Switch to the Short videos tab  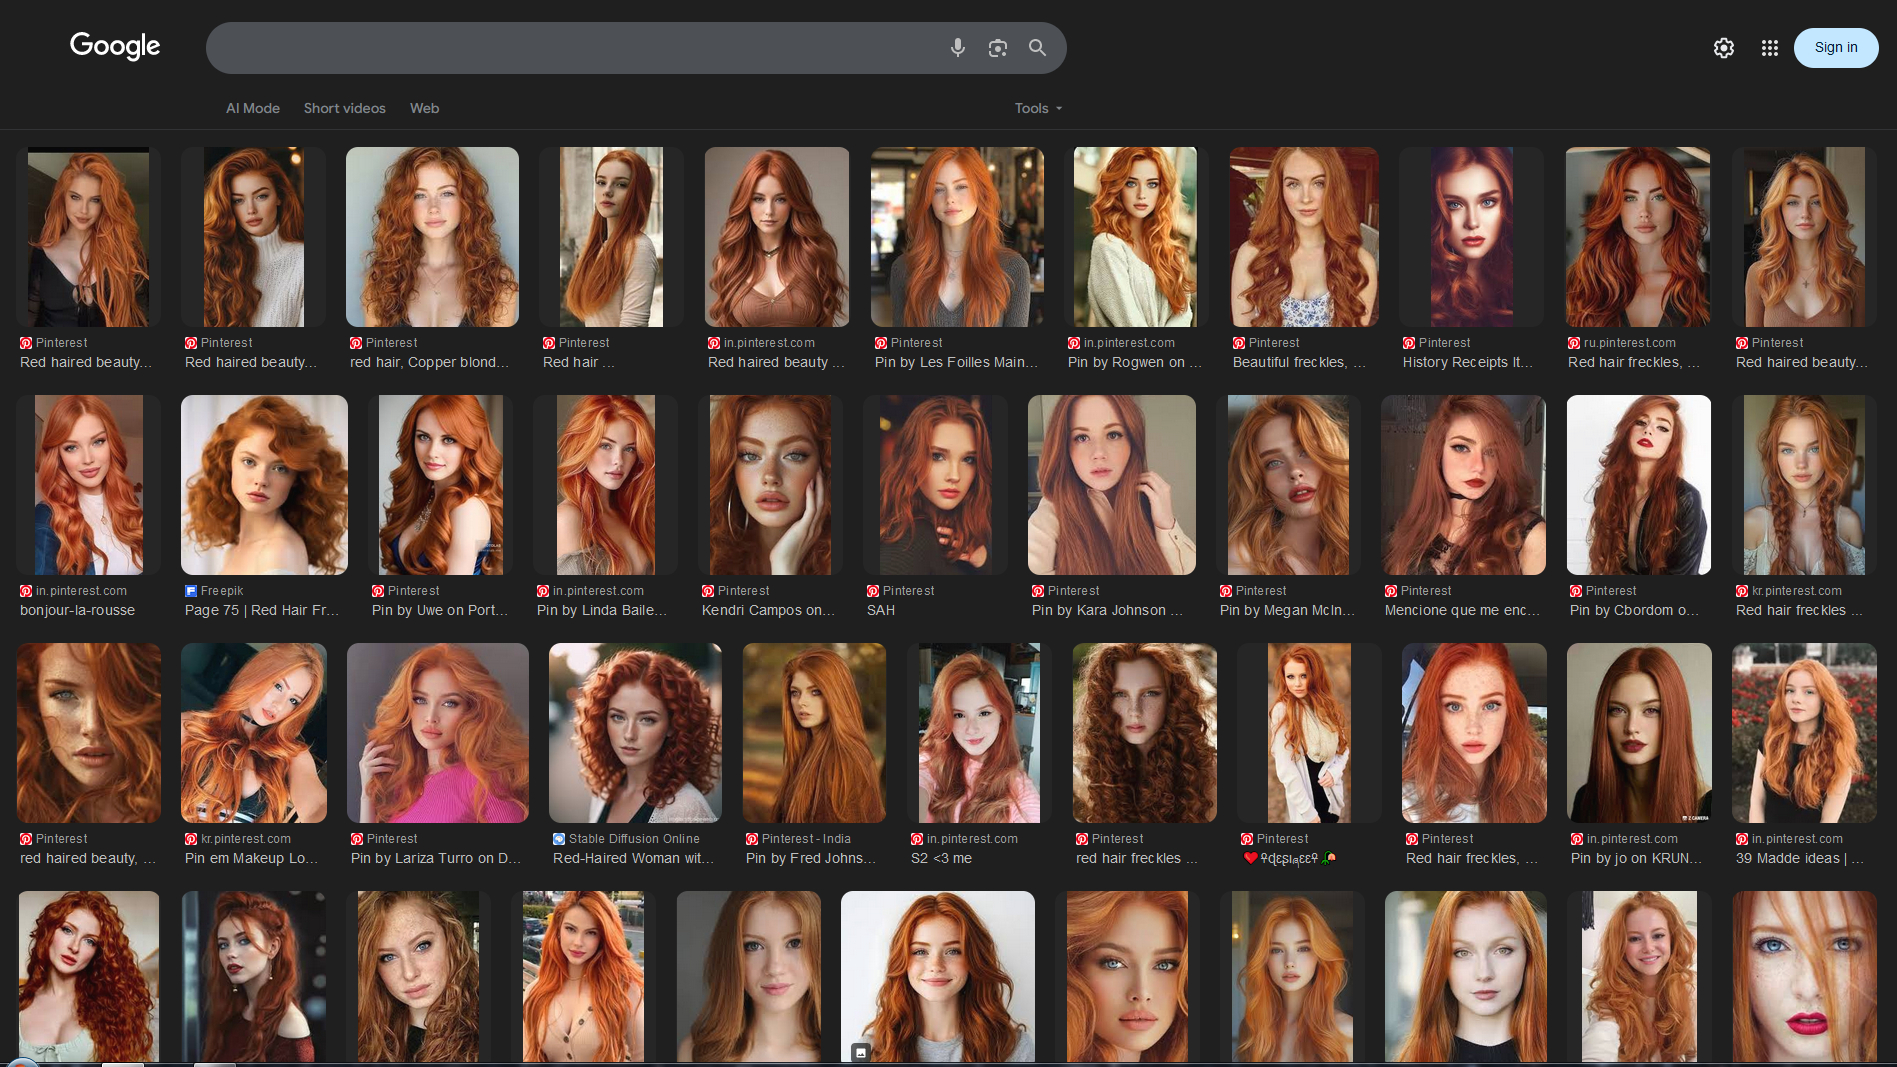coord(345,108)
